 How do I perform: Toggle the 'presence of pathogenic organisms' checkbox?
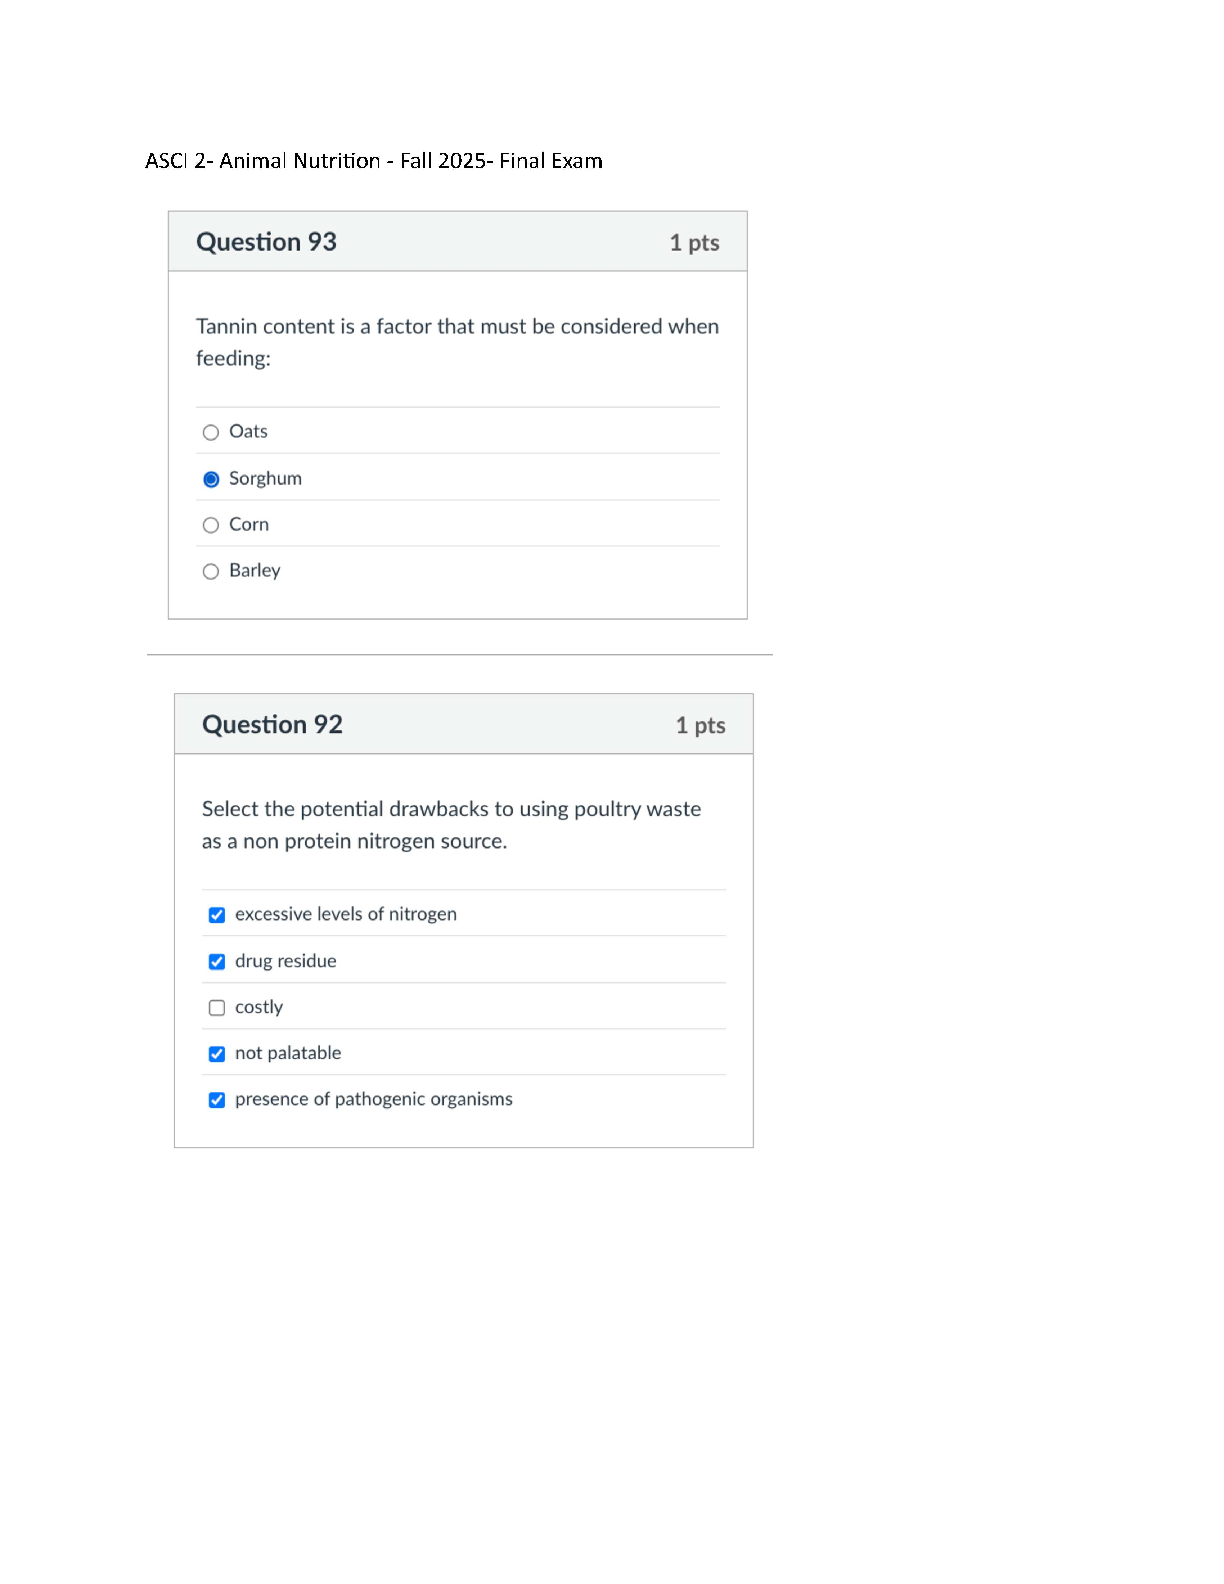(x=217, y=1100)
